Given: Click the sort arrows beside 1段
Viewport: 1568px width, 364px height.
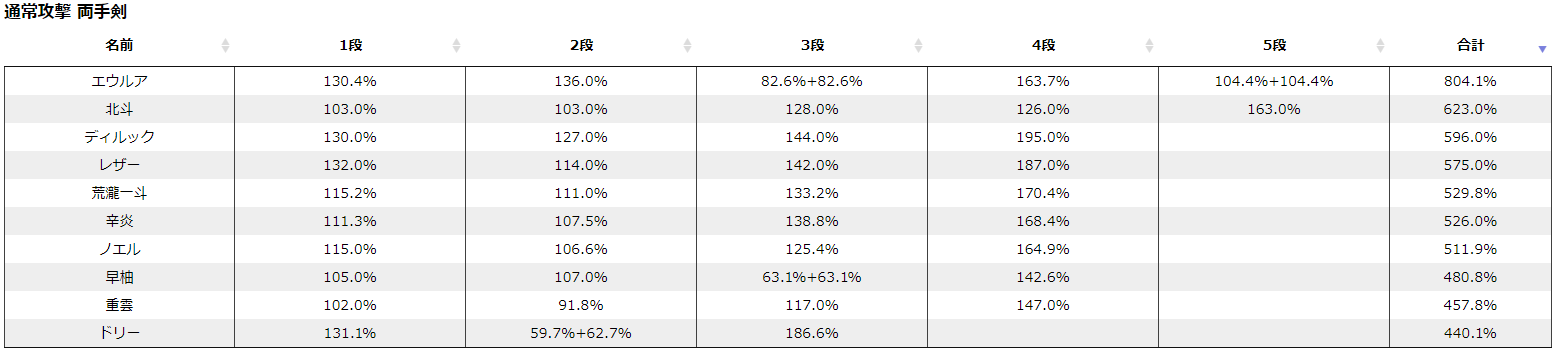Looking at the screenshot, I should pyautogui.click(x=456, y=46).
